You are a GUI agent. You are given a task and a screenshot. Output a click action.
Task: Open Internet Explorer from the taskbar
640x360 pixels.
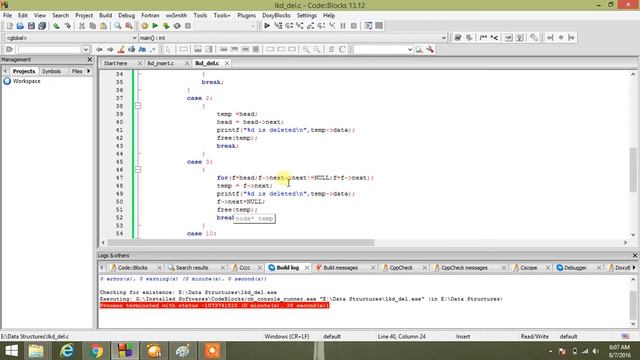(x=67, y=351)
